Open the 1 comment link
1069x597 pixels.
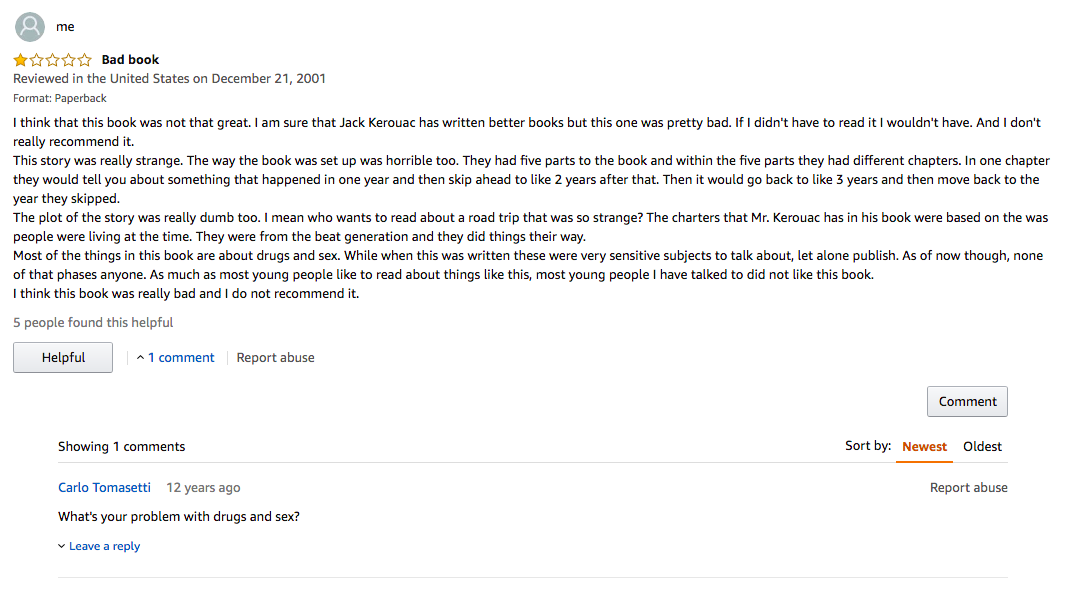(181, 358)
